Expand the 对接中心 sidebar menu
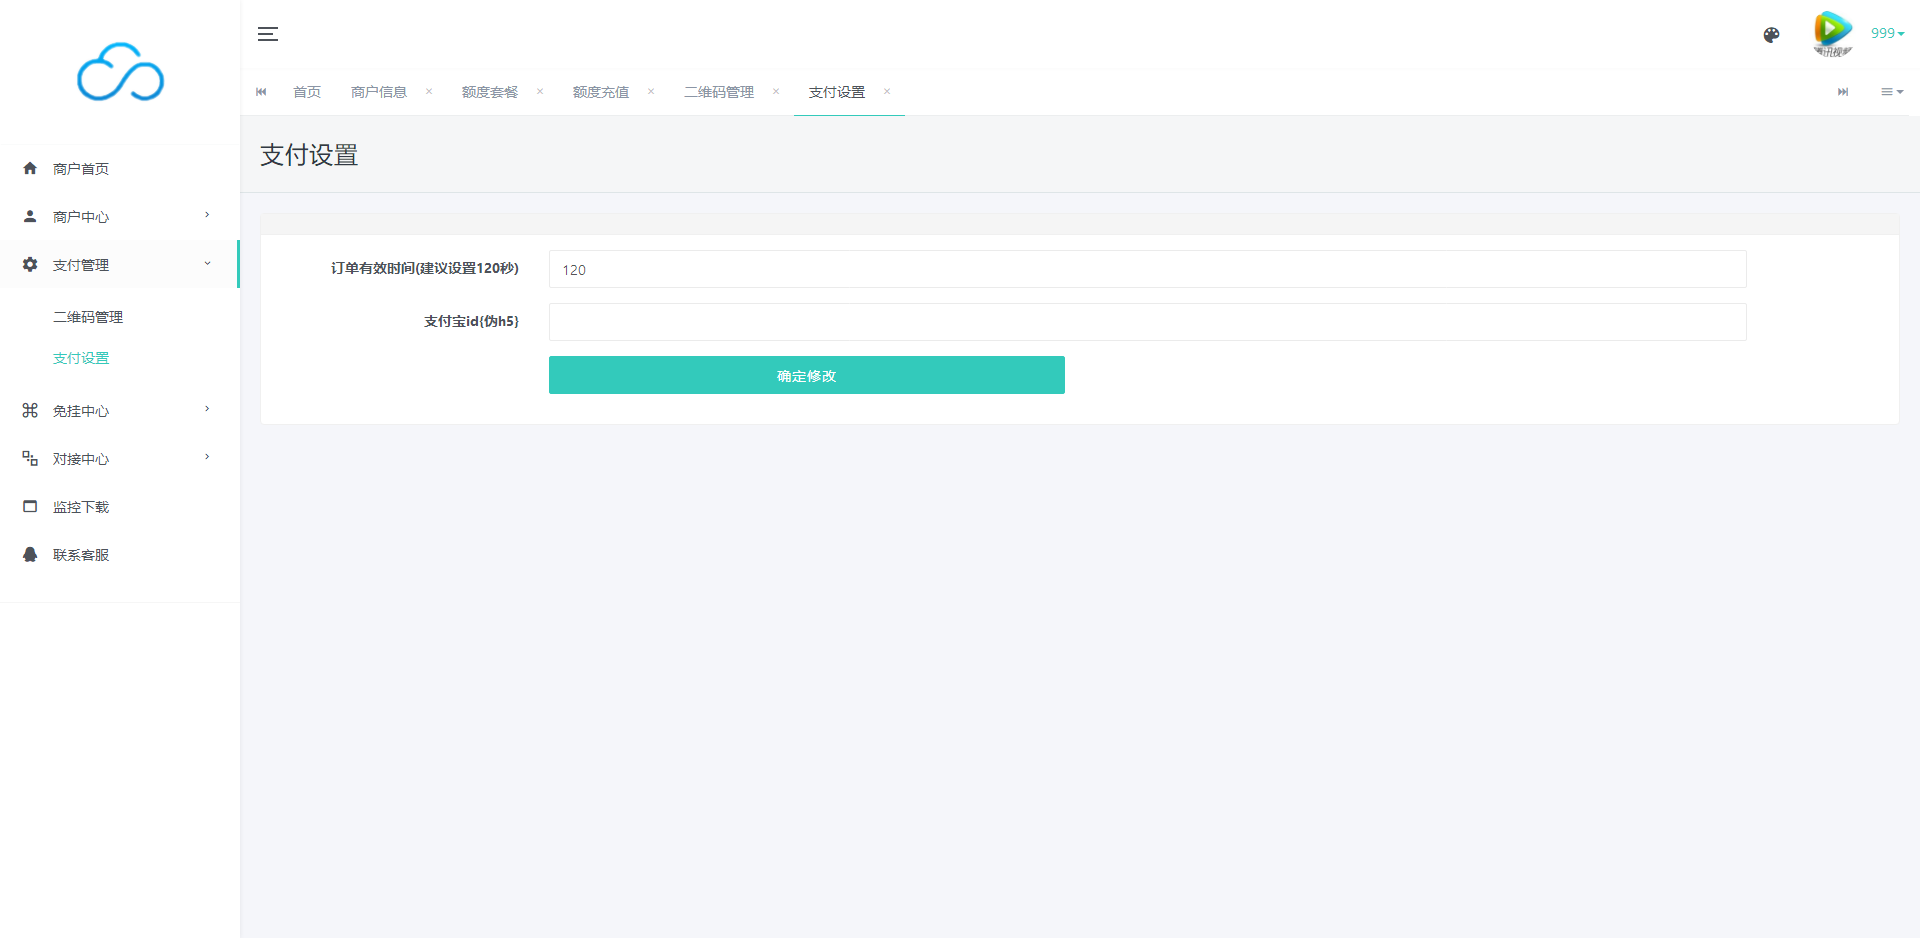This screenshot has width=1920, height=938. (x=81, y=459)
